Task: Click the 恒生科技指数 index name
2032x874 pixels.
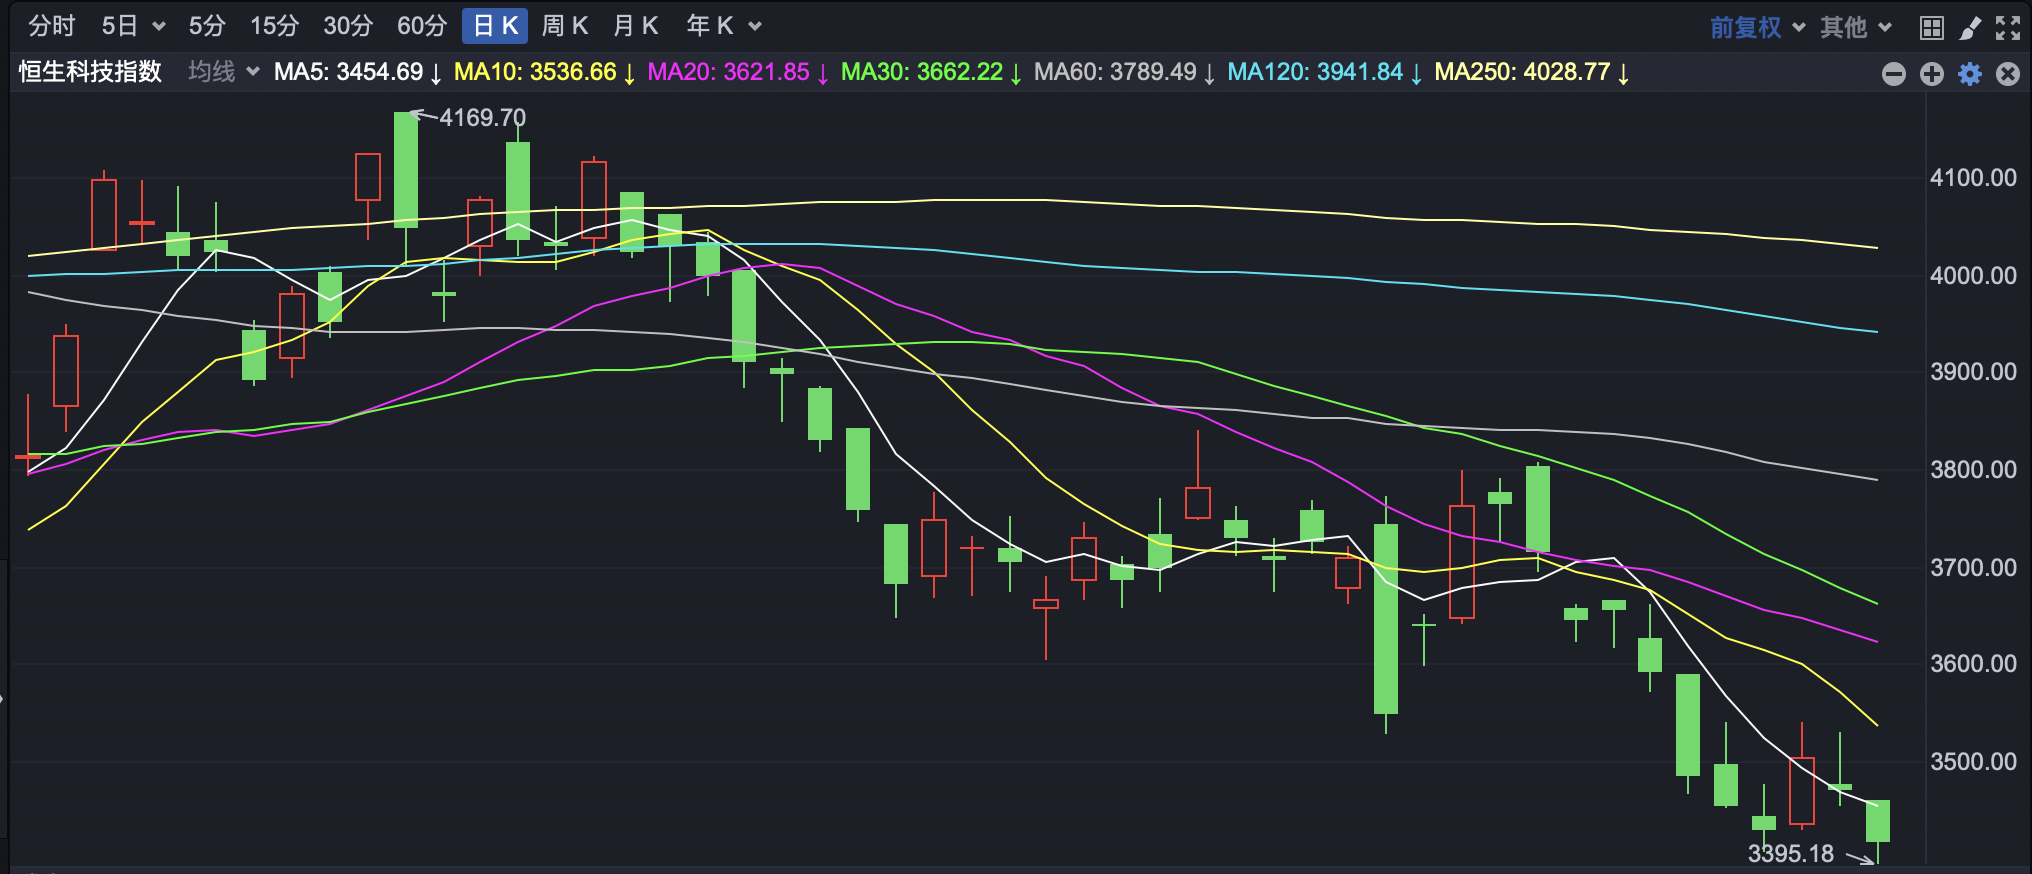Action: pos(90,71)
